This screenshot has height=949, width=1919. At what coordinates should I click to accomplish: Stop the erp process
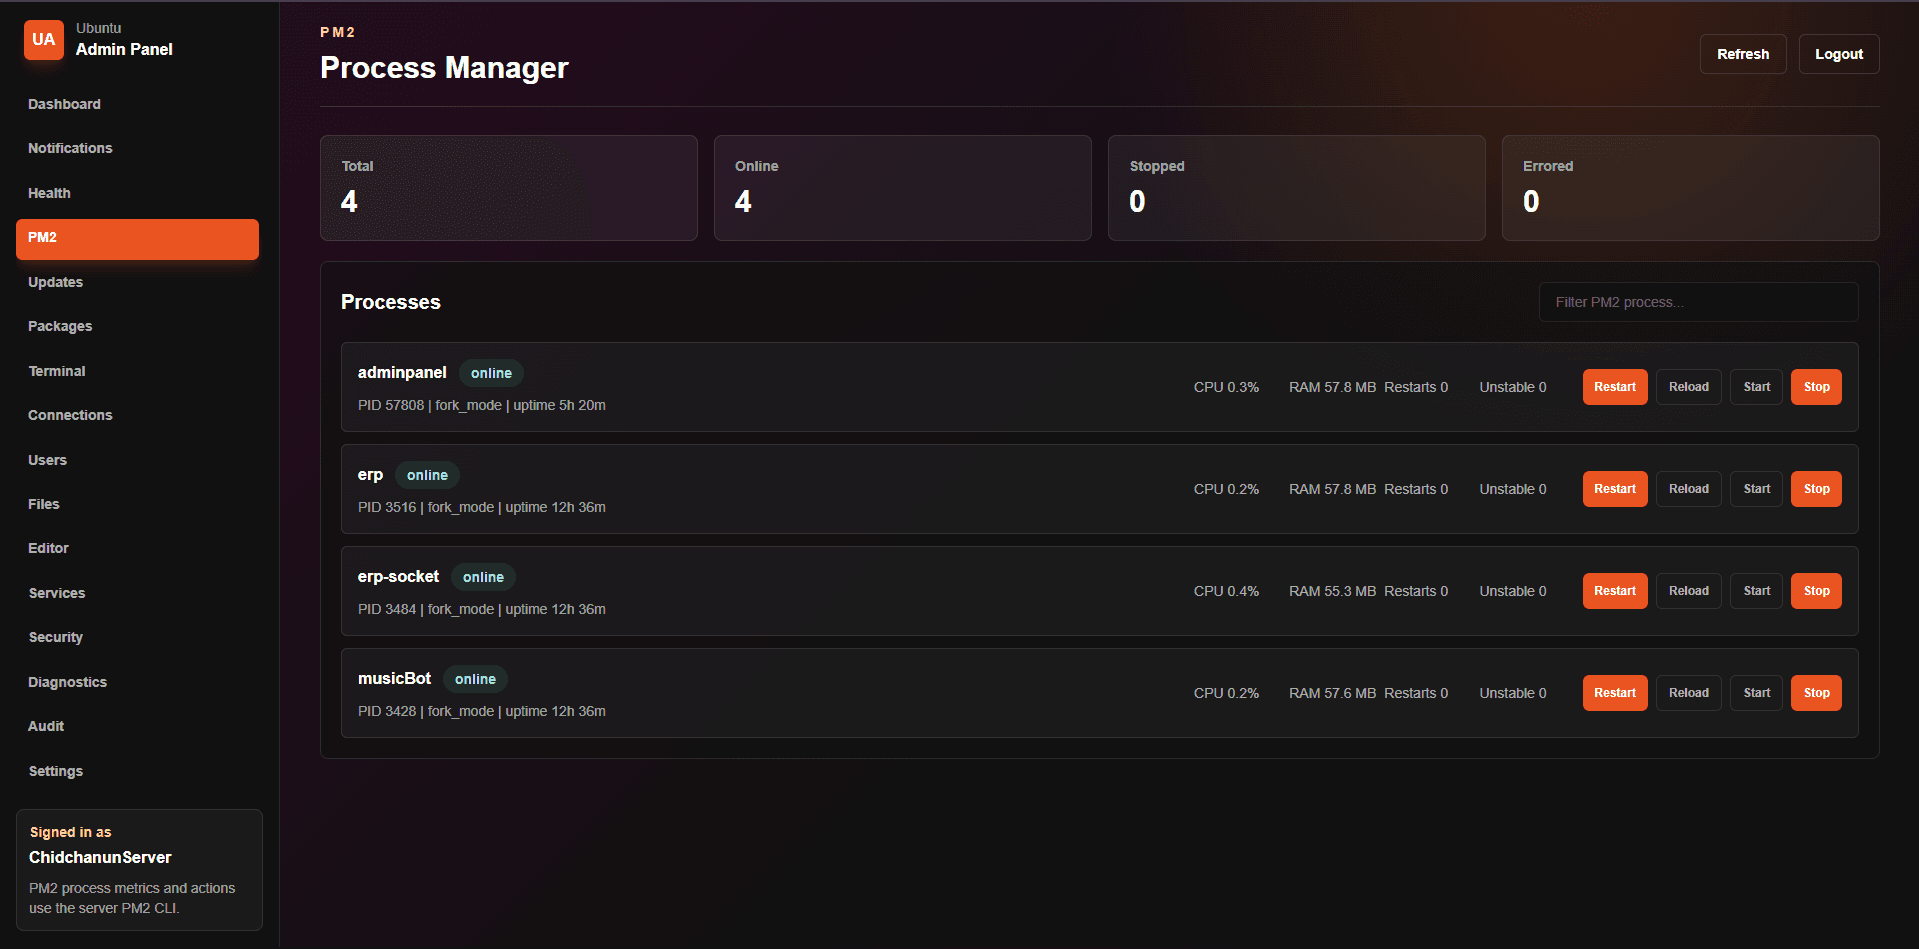[x=1816, y=489]
